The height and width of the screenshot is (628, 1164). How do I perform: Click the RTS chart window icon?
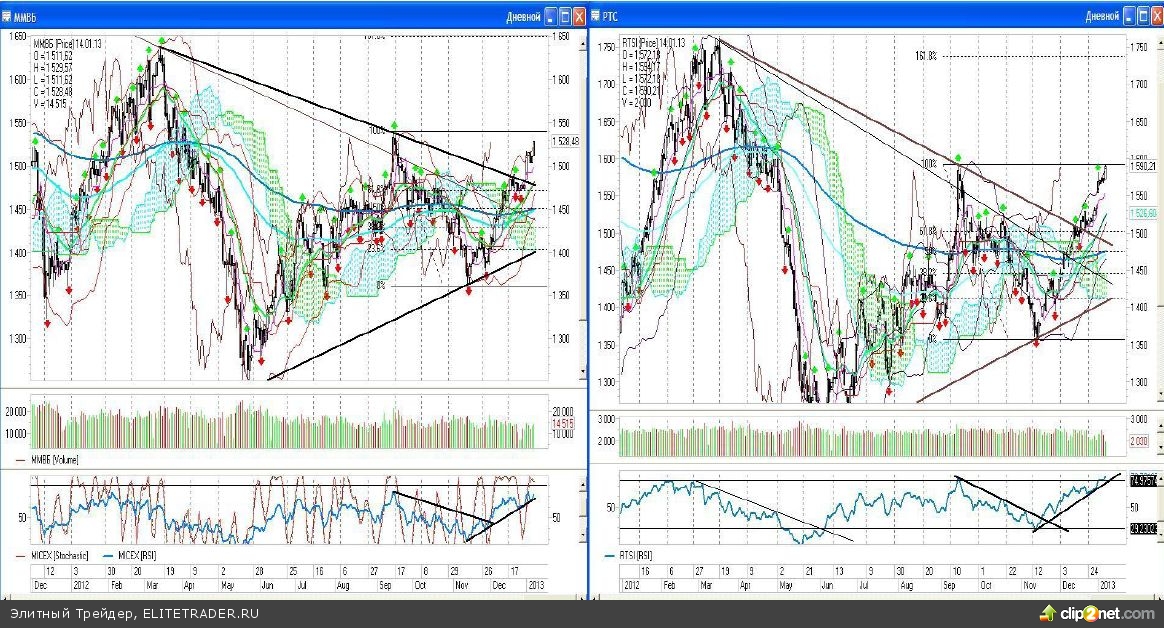pos(598,16)
